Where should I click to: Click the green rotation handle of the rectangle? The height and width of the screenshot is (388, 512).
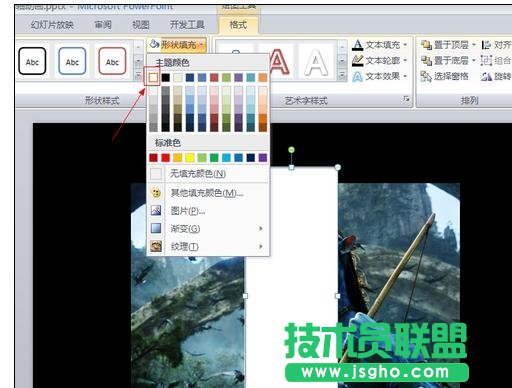point(291,150)
